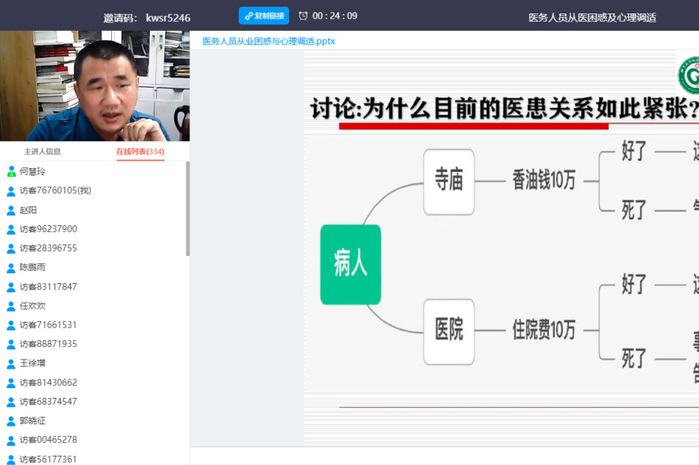Click the user icon beside 访客96237900

11,229
